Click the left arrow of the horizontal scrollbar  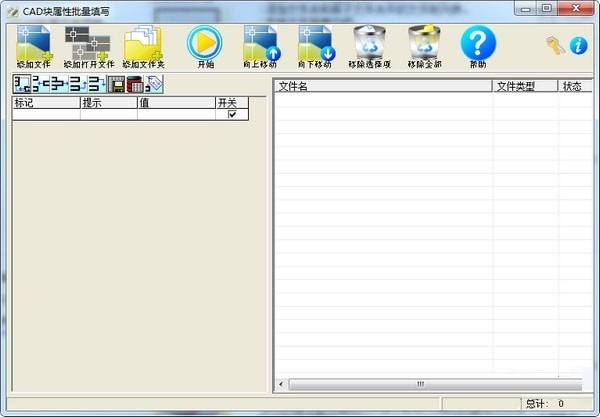(281, 384)
